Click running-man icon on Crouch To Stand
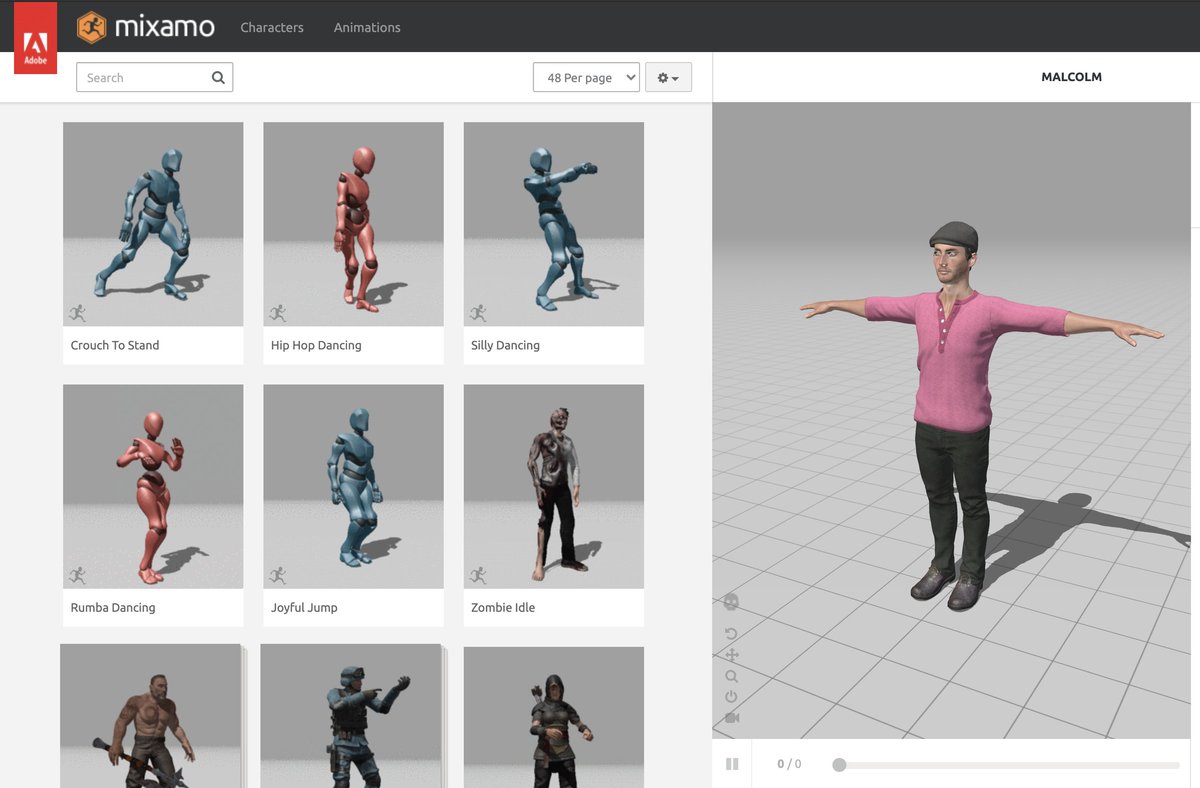 pos(78,313)
